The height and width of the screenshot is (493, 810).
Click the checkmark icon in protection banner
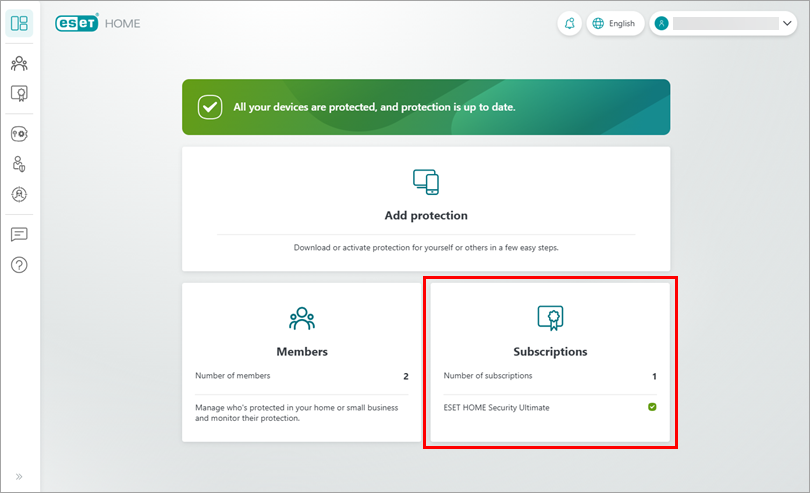point(210,107)
